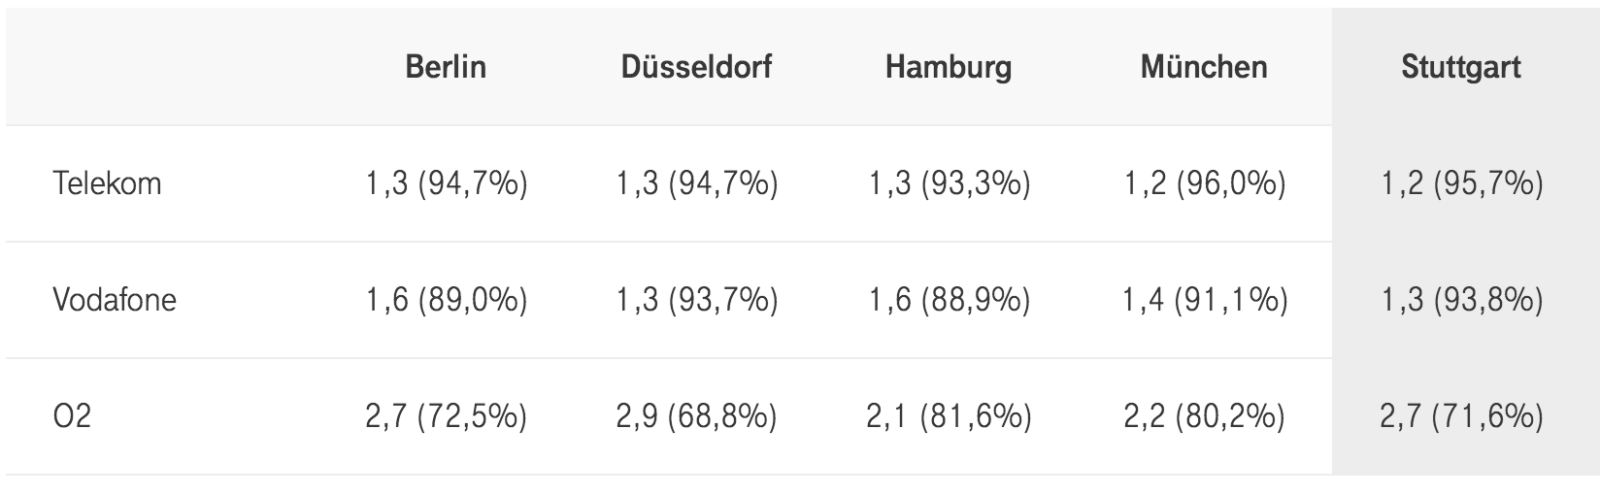Select Vodafone's Stuttgart value 1,3 (93,8%)

(x=1462, y=300)
